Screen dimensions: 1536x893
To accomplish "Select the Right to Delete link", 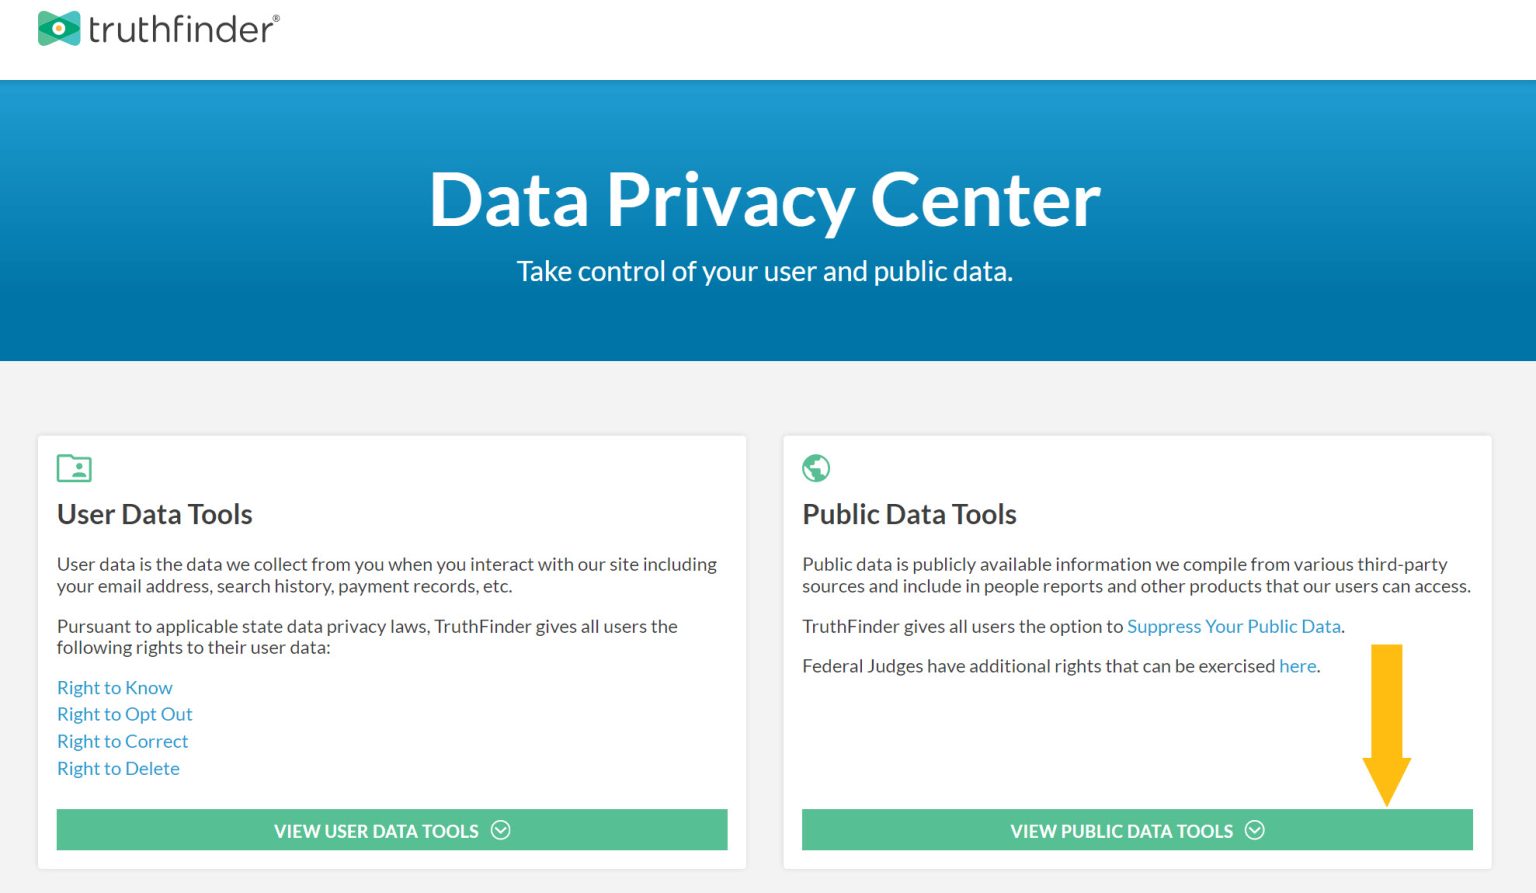I will click(x=119, y=768).
